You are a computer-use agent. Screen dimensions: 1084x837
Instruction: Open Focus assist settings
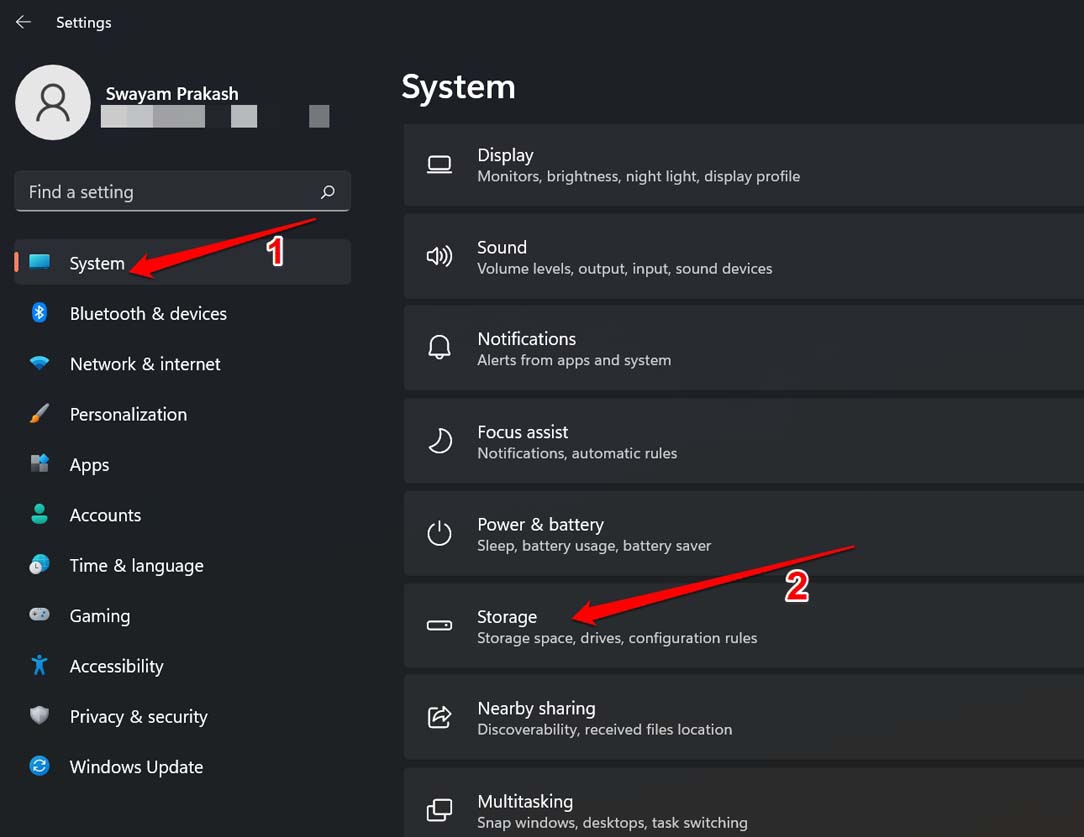point(742,441)
